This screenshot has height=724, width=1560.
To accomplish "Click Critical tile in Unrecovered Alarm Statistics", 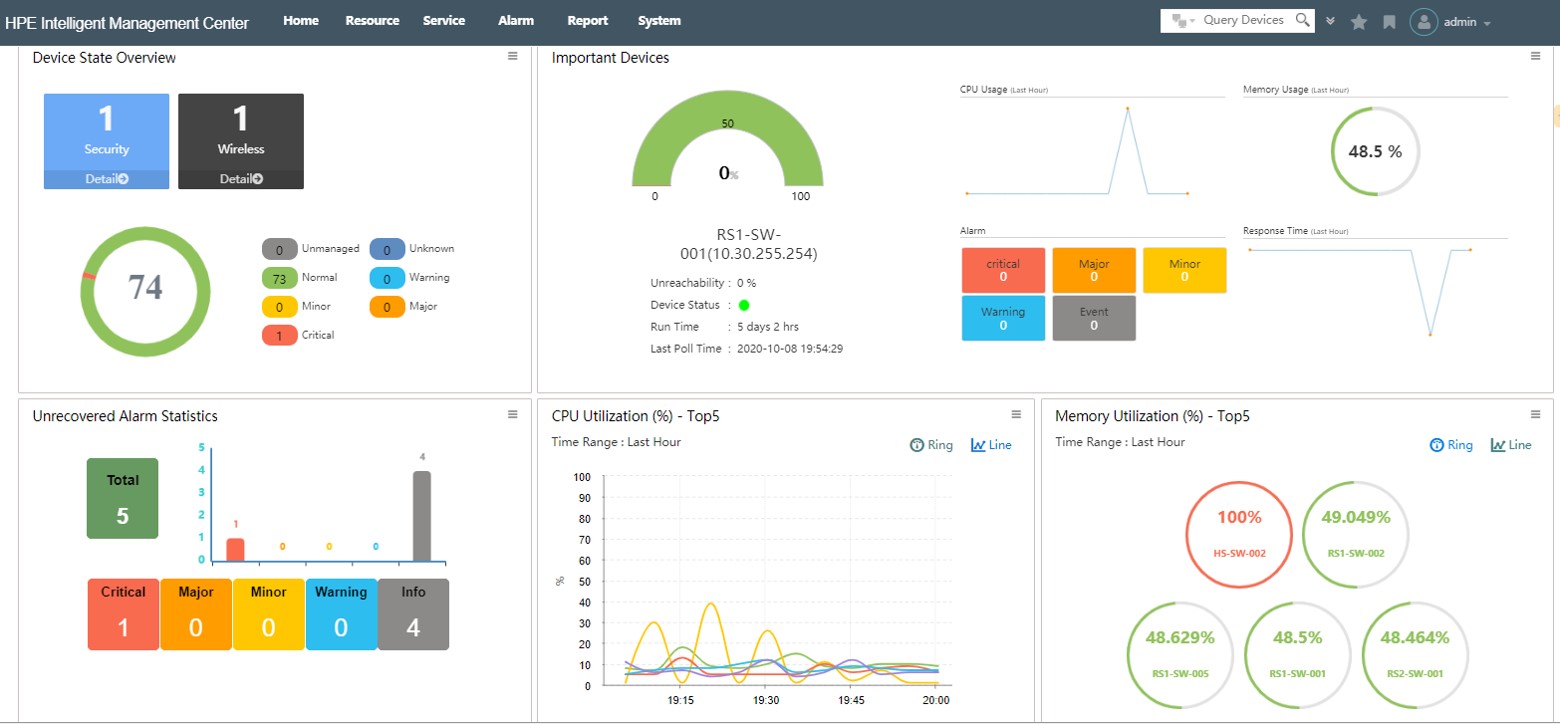I will click(123, 614).
